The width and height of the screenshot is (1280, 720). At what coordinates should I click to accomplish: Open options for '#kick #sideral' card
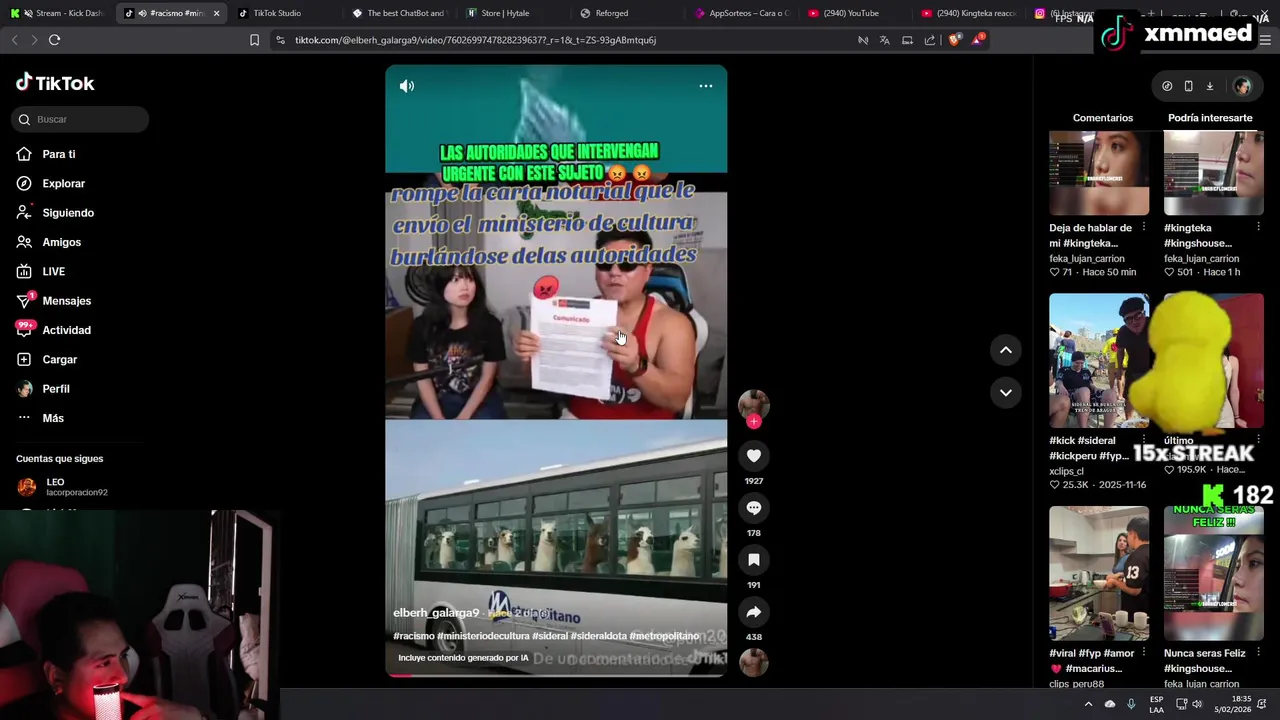pos(1144,440)
